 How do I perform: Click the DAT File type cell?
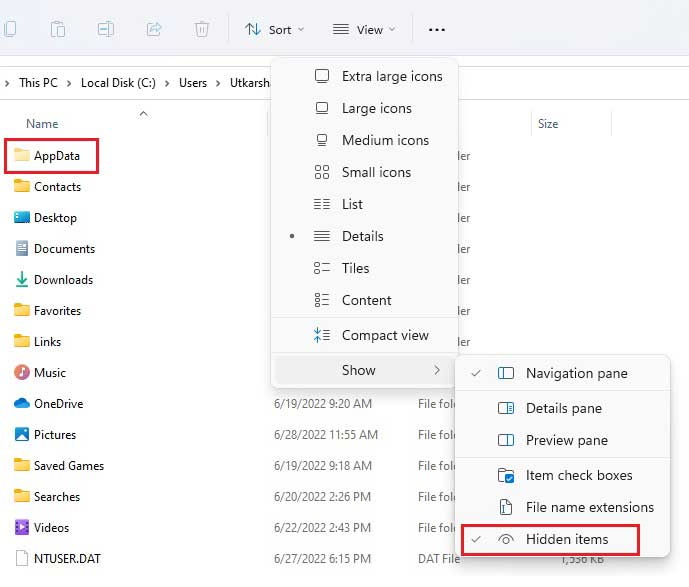(439, 559)
